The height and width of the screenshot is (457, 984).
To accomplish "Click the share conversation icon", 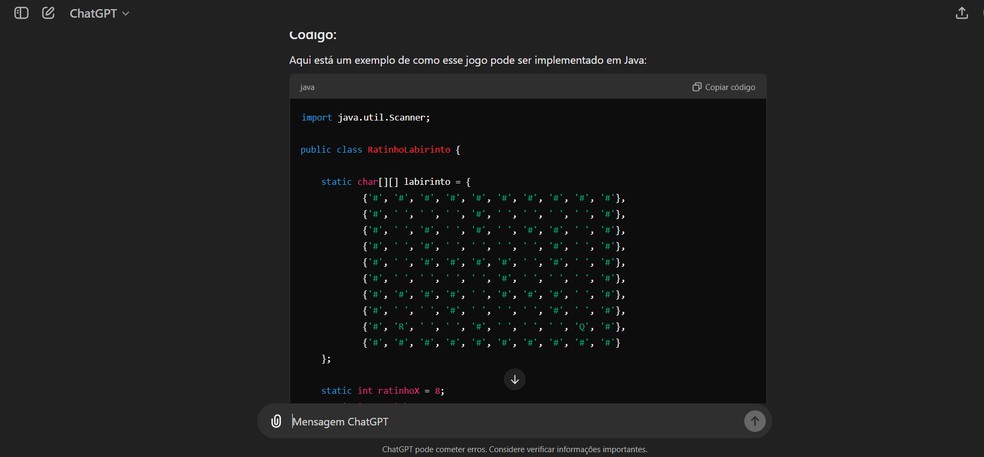I will point(961,13).
